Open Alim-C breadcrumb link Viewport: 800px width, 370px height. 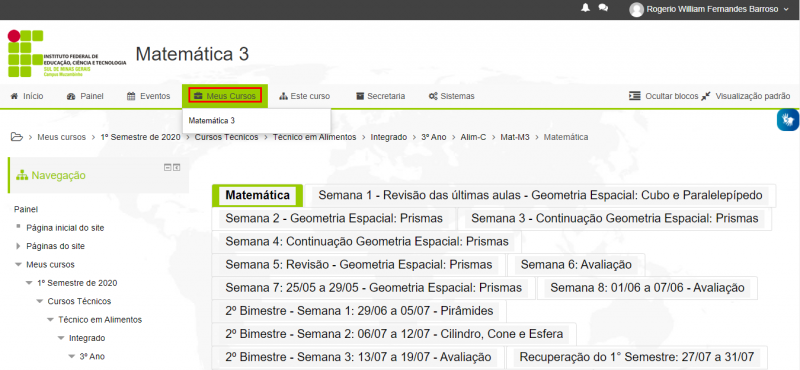(473, 137)
